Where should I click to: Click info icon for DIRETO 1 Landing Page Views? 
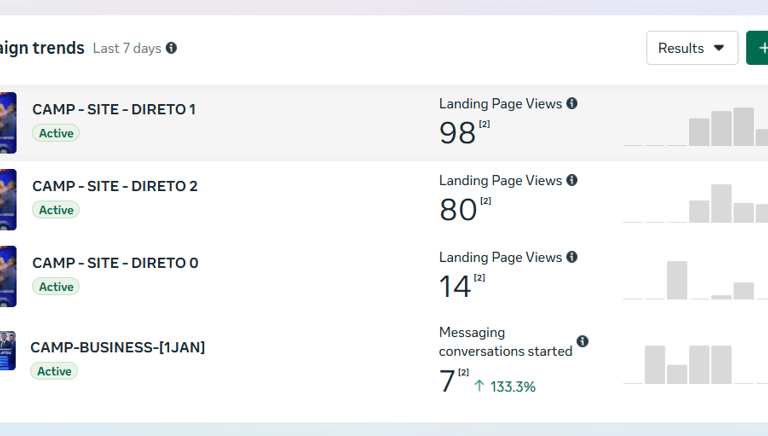click(x=572, y=103)
